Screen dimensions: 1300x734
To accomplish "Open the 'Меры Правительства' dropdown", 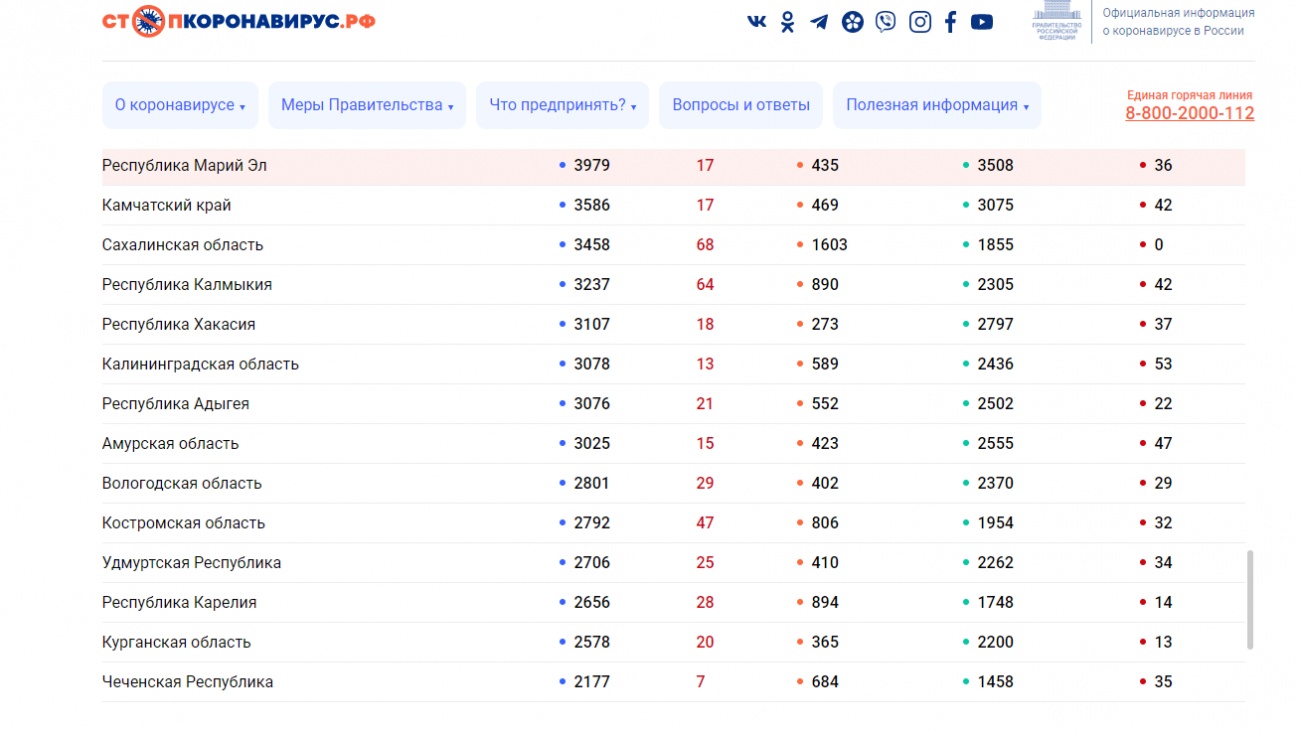I will tap(367, 105).
